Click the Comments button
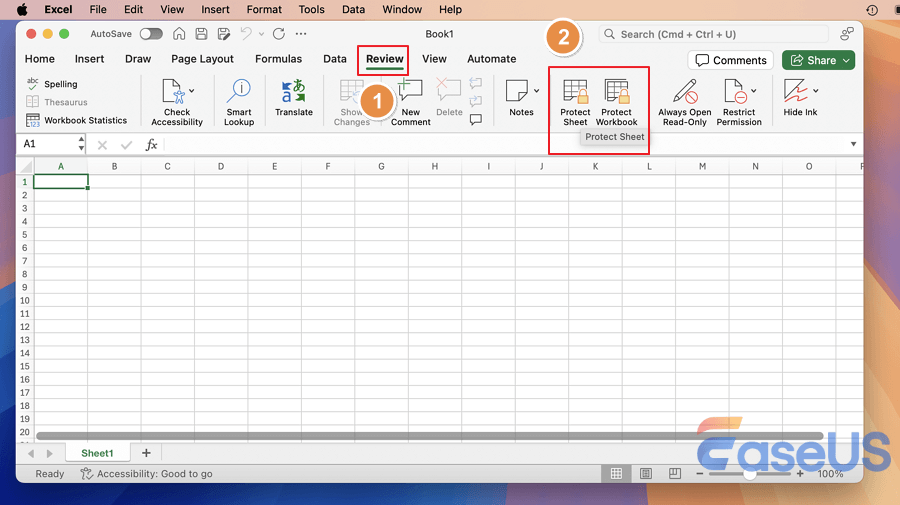900x505 pixels. click(x=730, y=60)
